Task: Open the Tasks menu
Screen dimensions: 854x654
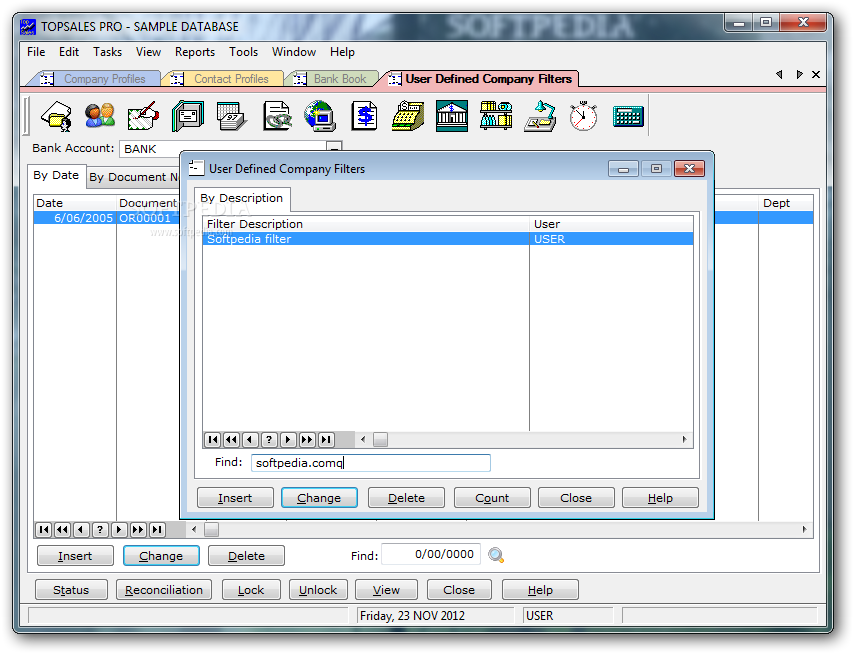Action: pyautogui.click(x=107, y=52)
